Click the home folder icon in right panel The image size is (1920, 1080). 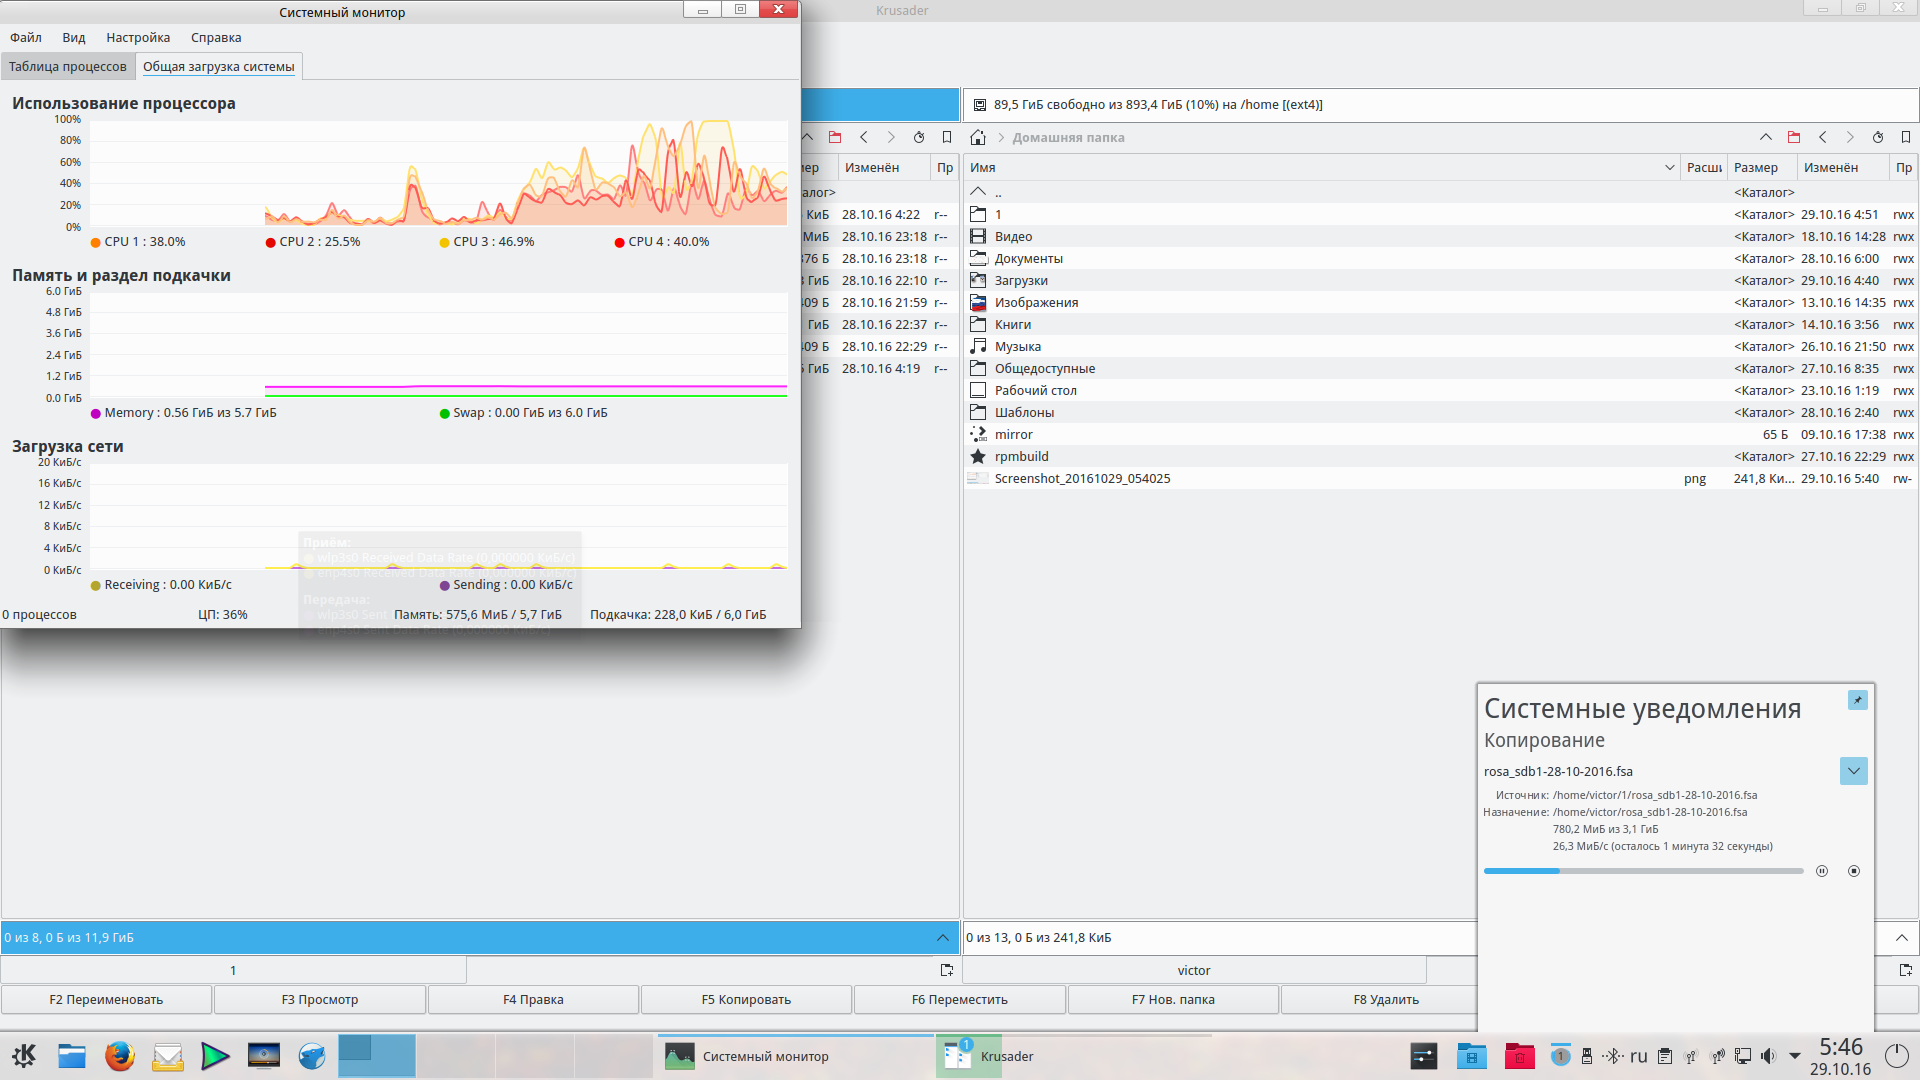[x=978, y=137]
